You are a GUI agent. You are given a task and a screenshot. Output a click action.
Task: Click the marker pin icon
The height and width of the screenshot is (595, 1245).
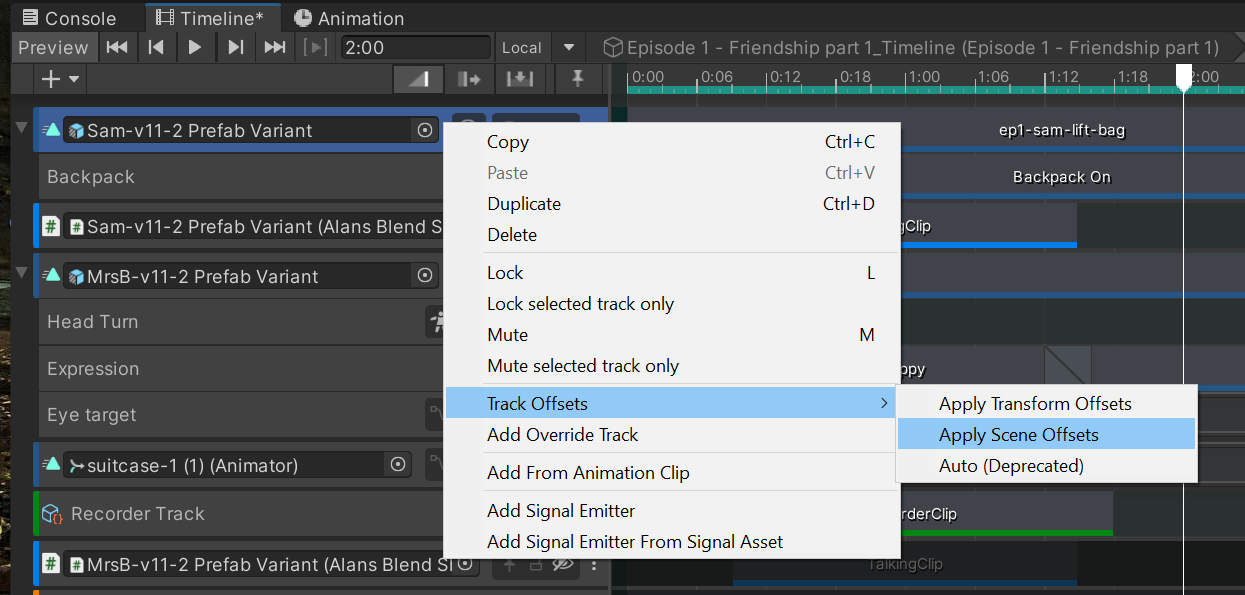click(577, 79)
